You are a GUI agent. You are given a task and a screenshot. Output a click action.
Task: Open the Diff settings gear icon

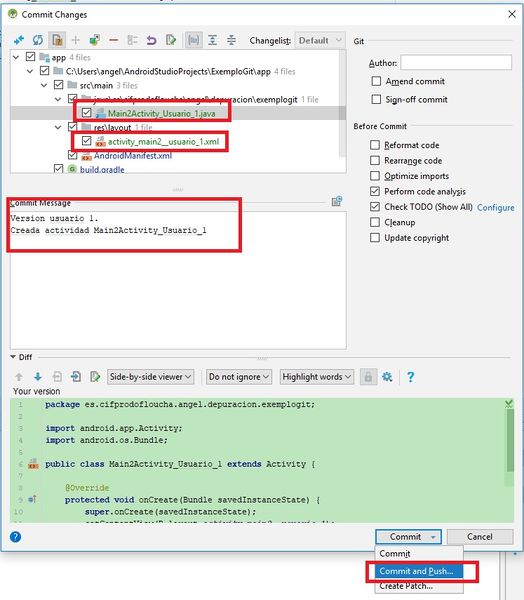click(387, 377)
